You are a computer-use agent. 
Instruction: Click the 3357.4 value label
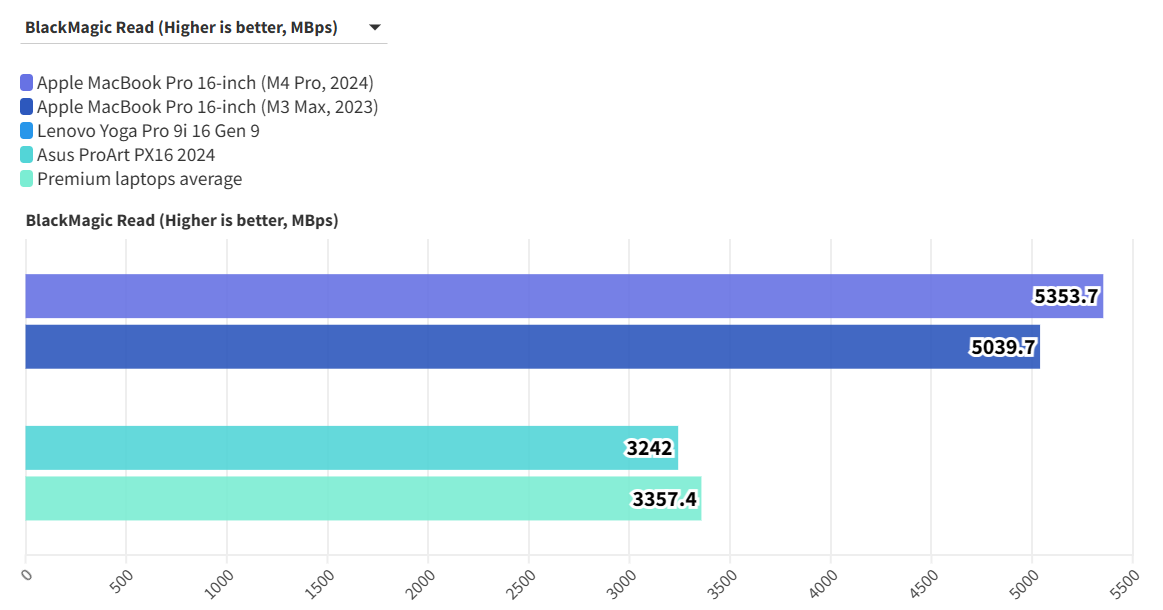click(664, 498)
